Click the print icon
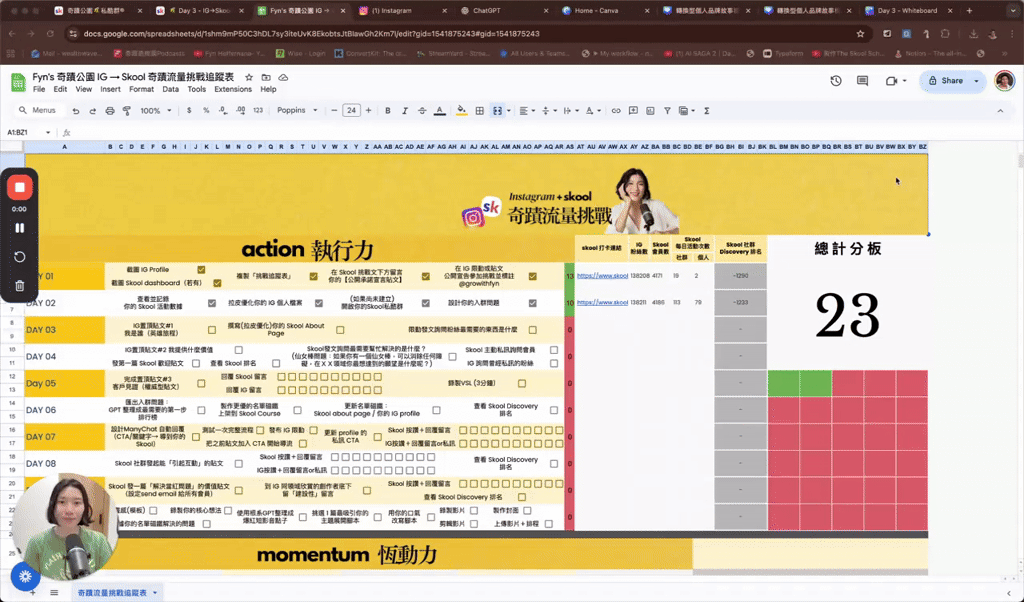 (110, 111)
